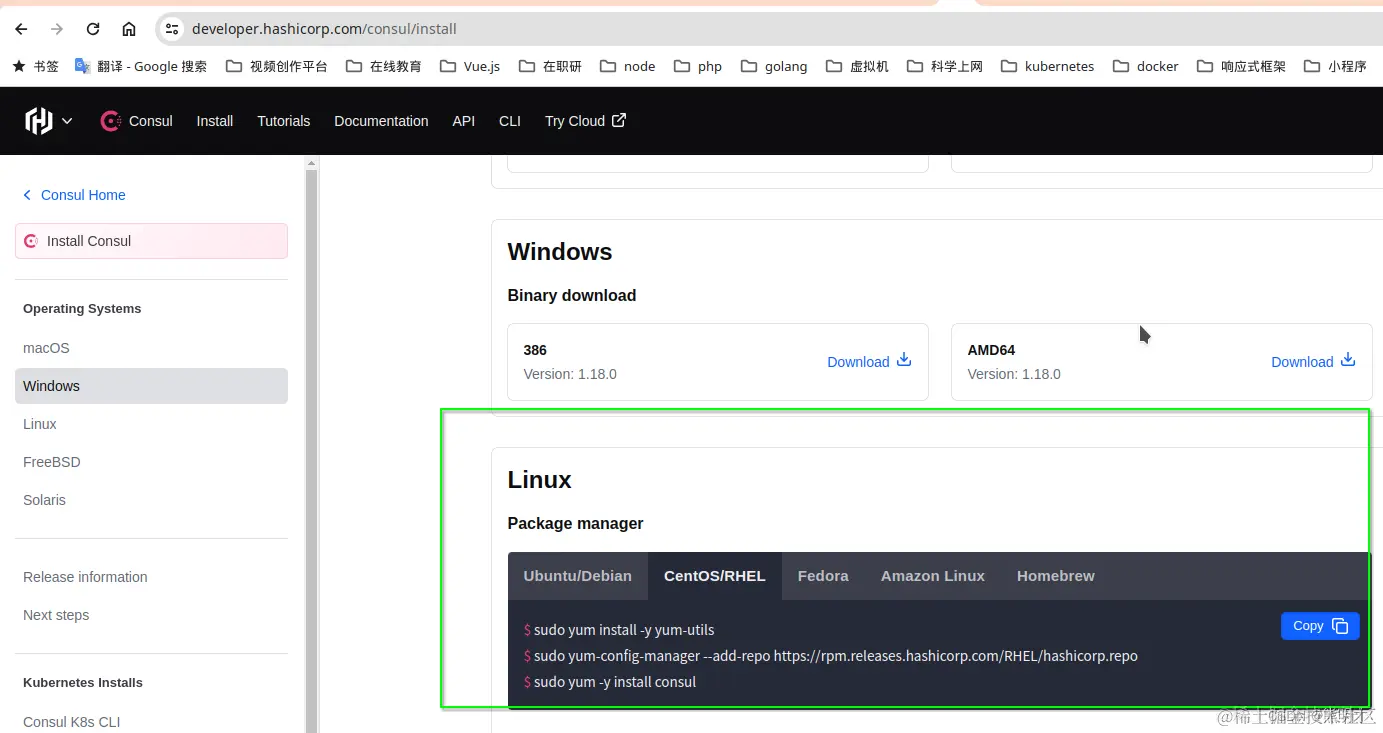
Task: Open the 在职研 bookmark folder
Action: tap(550, 66)
